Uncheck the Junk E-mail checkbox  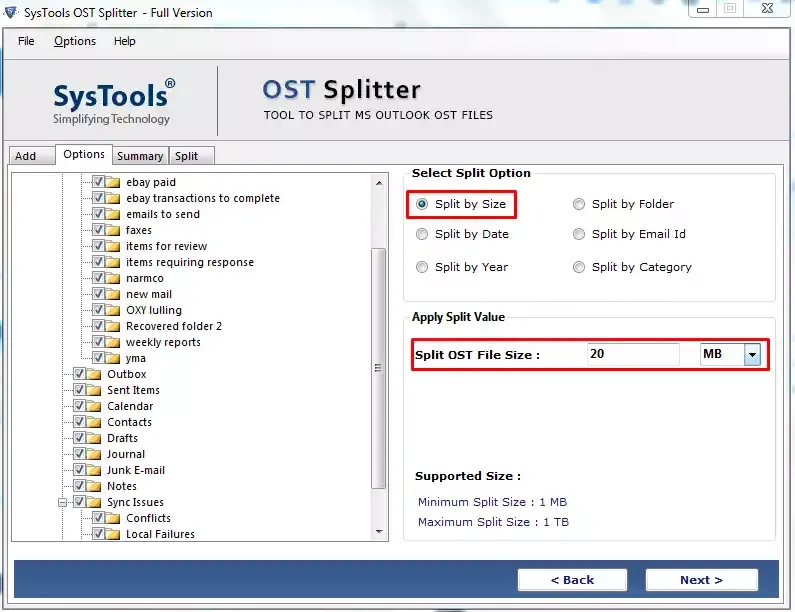pos(80,470)
